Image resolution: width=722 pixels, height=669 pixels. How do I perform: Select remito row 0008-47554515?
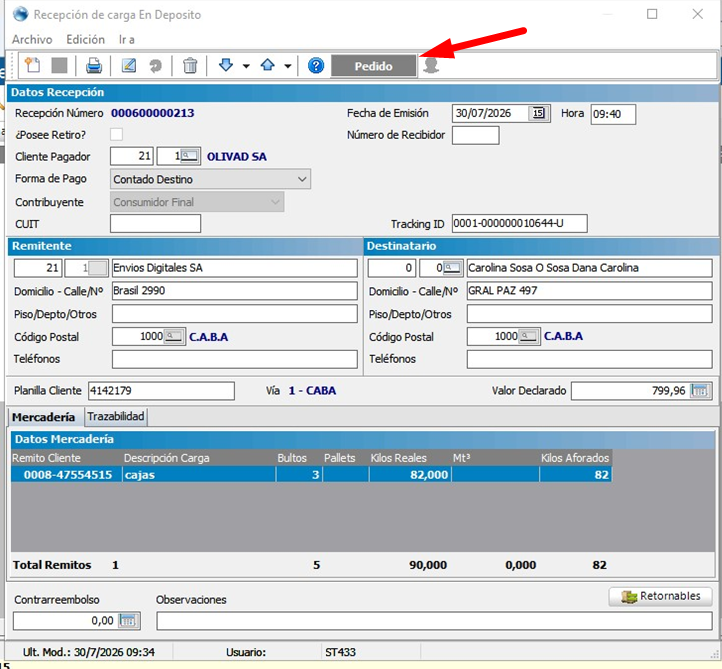click(x=311, y=475)
